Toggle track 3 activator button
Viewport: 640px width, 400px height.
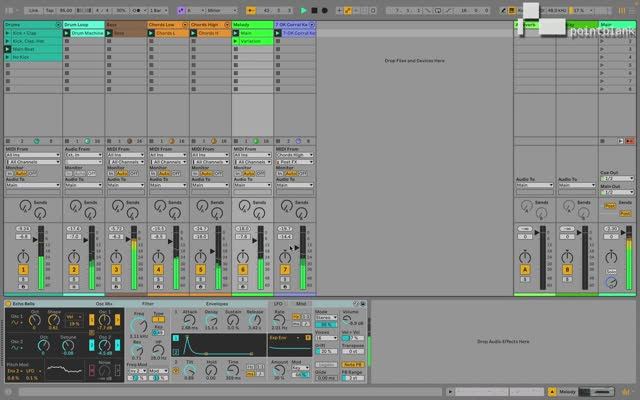(116, 269)
